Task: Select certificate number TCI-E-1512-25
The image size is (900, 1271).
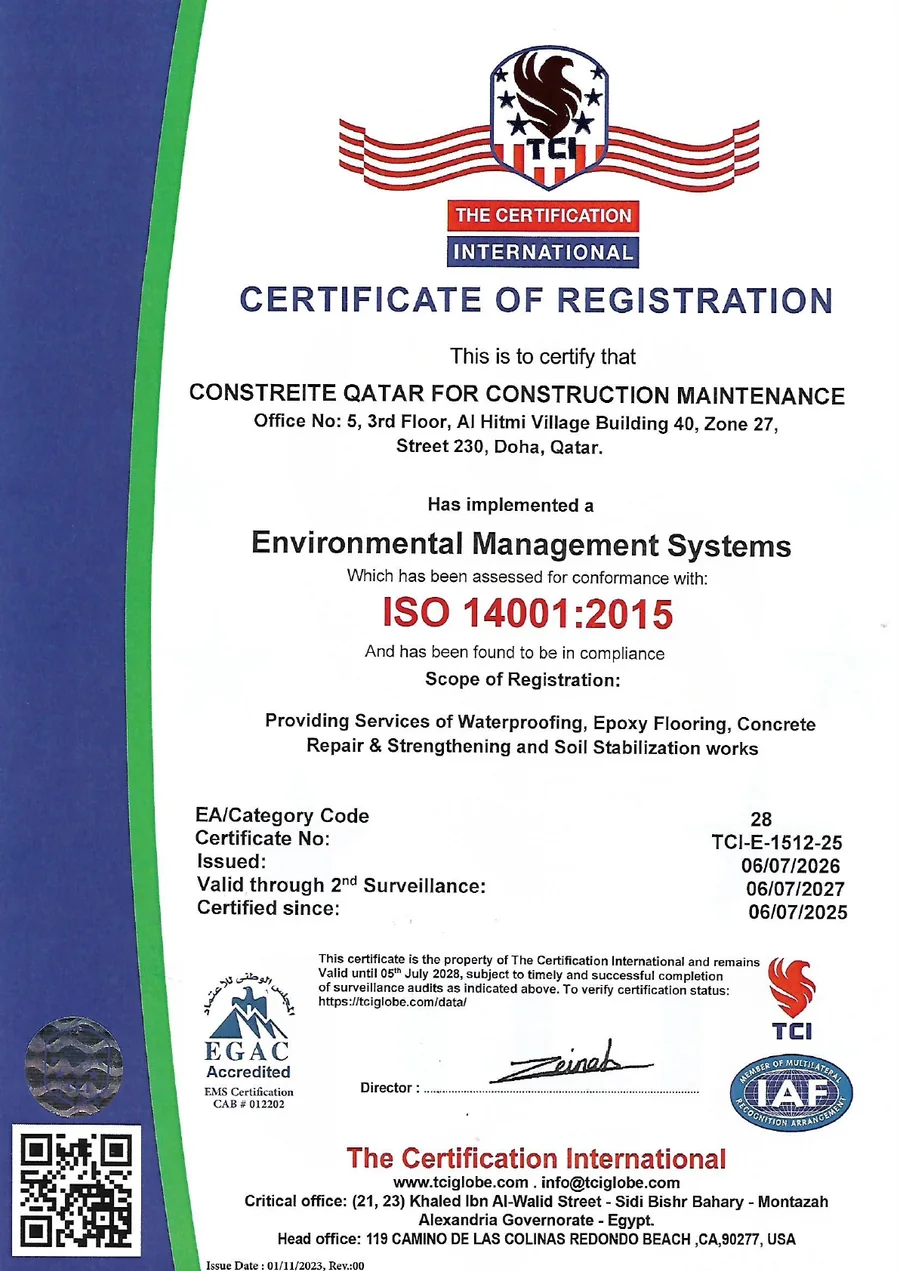Action: point(777,843)
